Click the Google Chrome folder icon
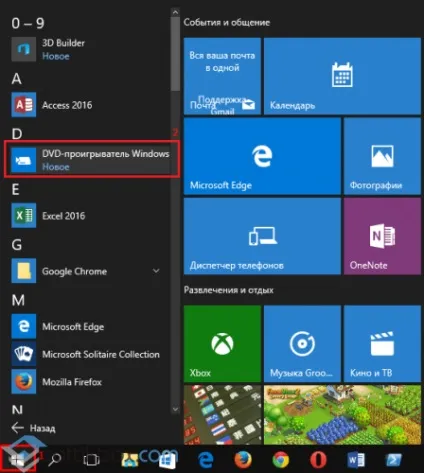424x473 pixels. click(x=24, y=271)
